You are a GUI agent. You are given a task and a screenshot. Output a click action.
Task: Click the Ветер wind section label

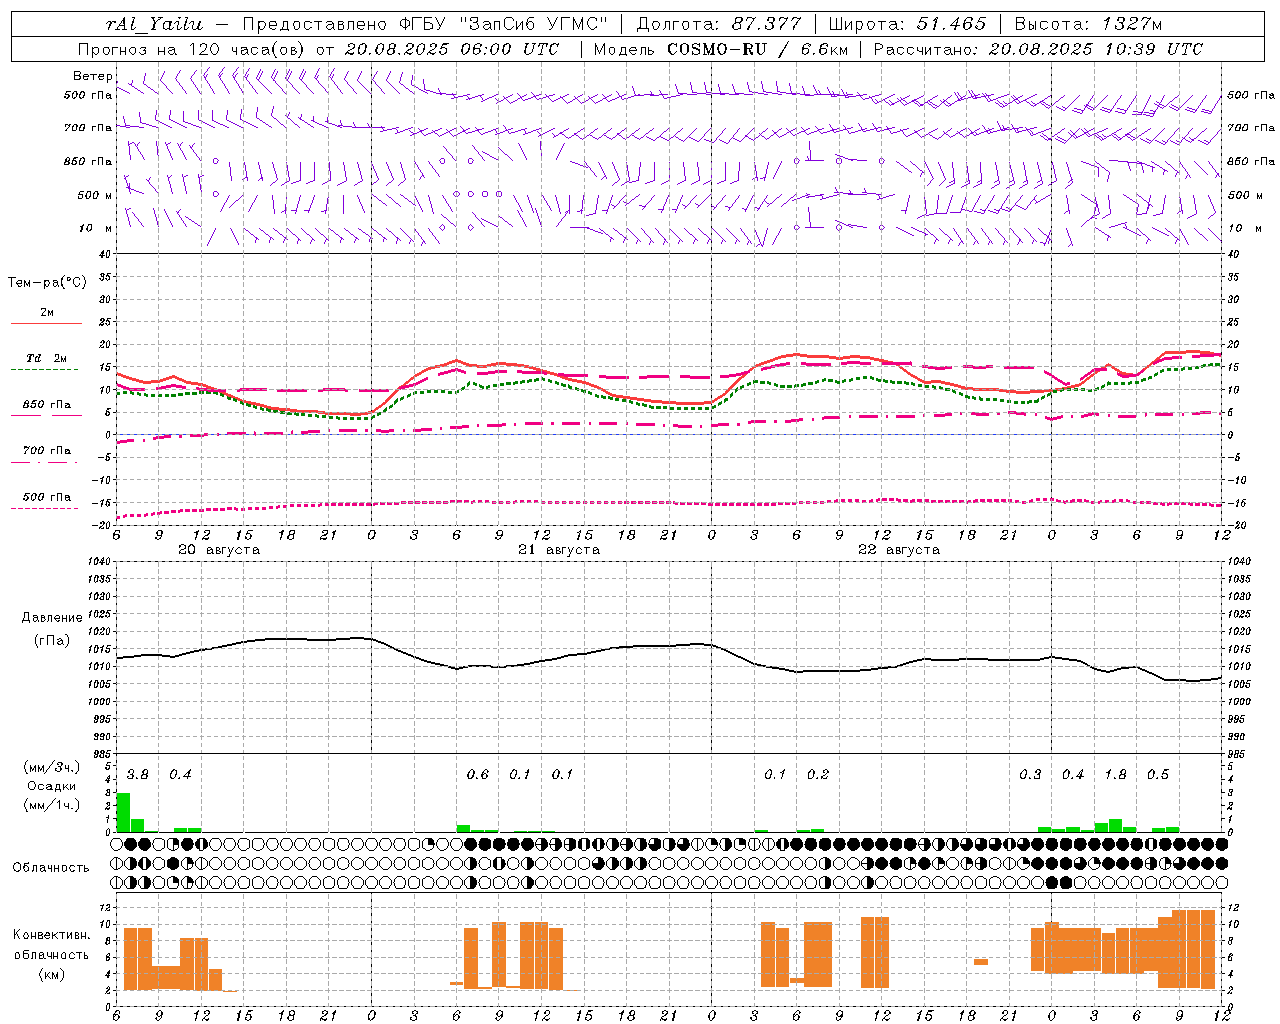pyautogui.click(x=92, y=76)
